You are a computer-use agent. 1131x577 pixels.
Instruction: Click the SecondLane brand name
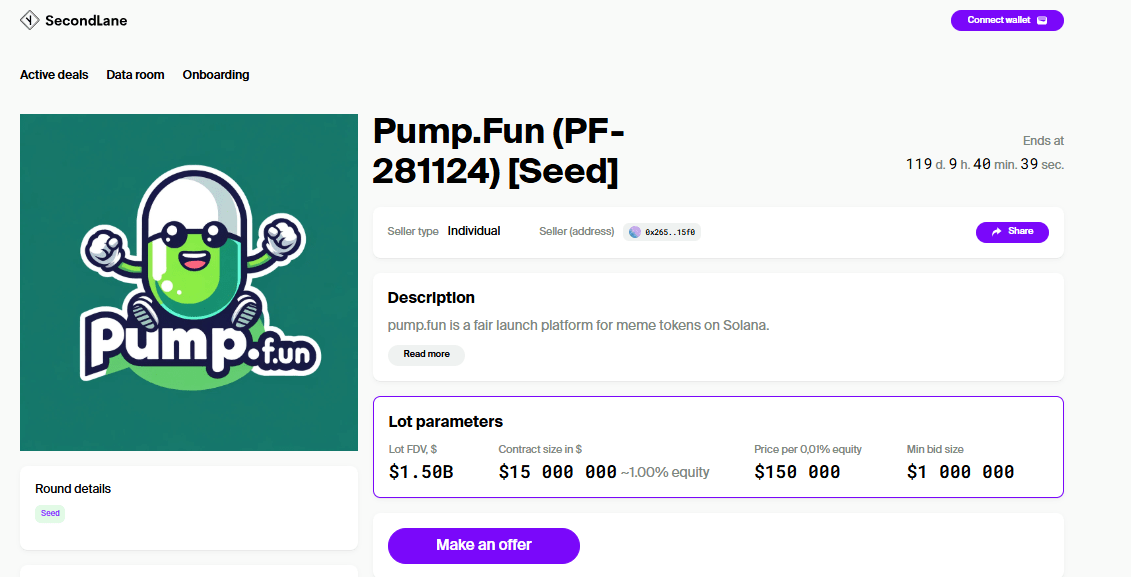(x=86, y=20)
